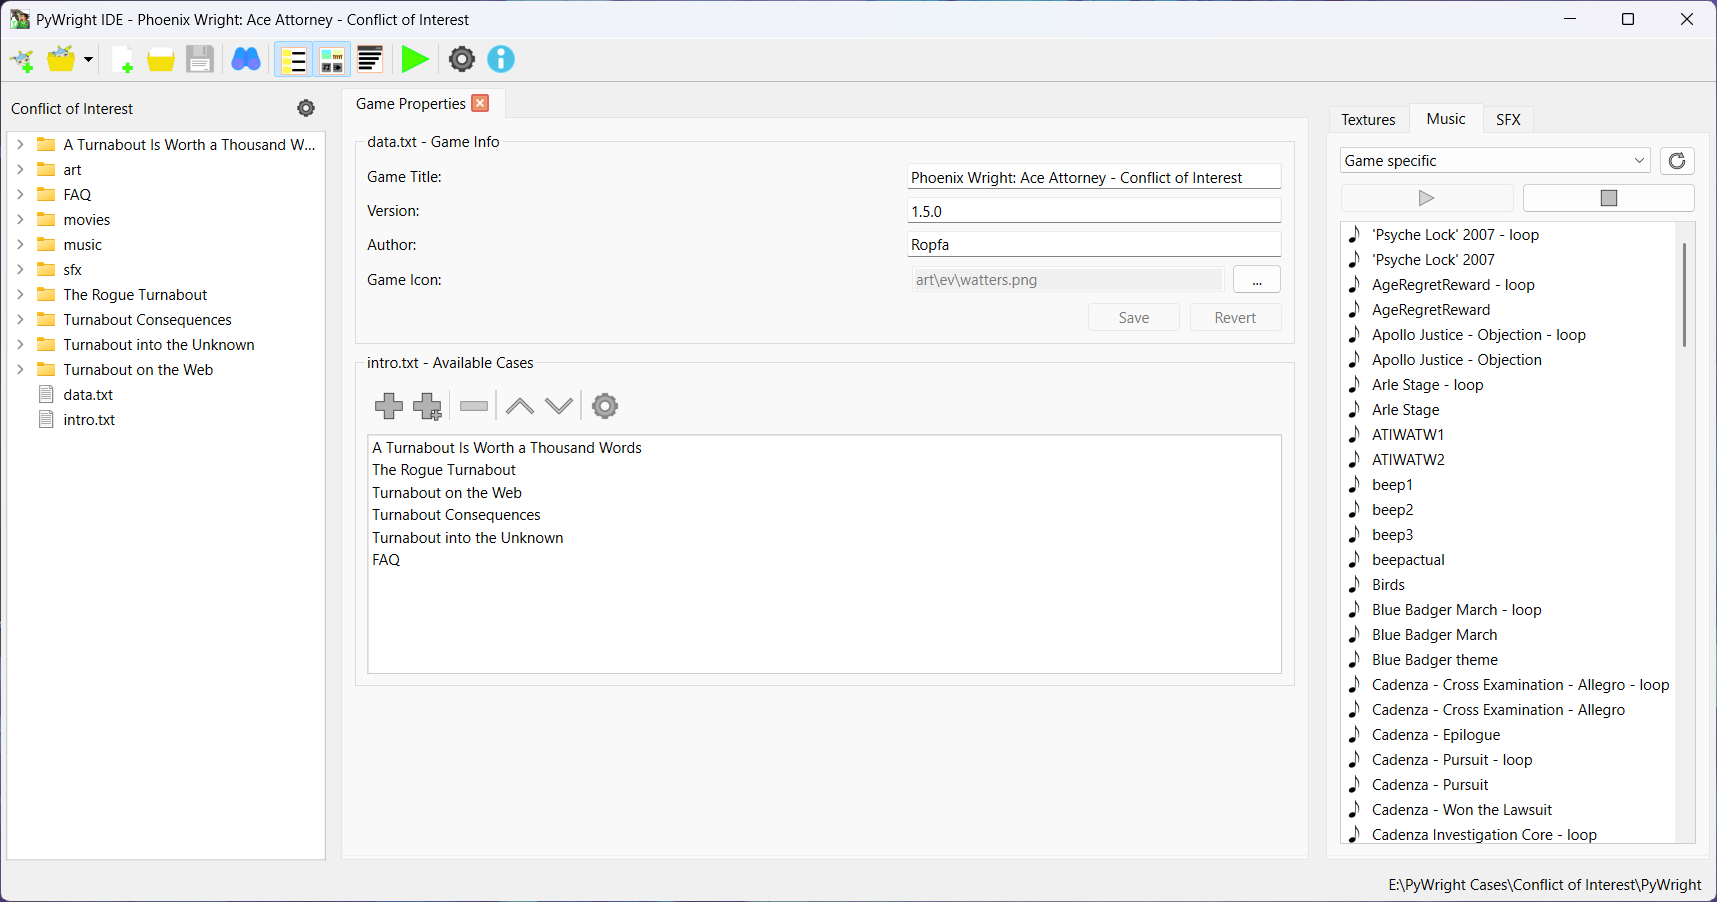Expand the sfx folder
Screen dimensions: 1717x902
point(19,270)
